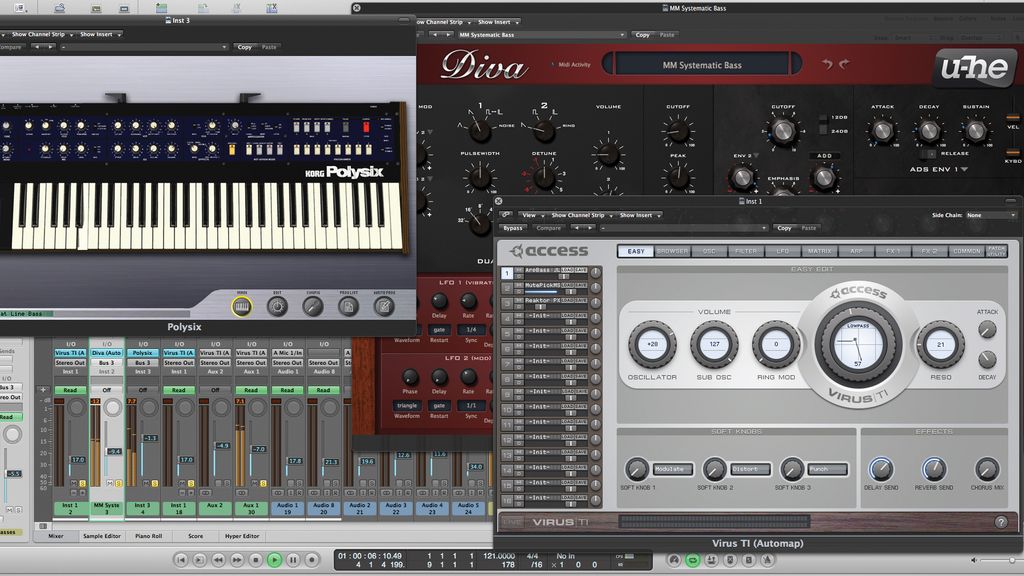Toggle Bypass on the Virus TI plugin

(511, 229)
